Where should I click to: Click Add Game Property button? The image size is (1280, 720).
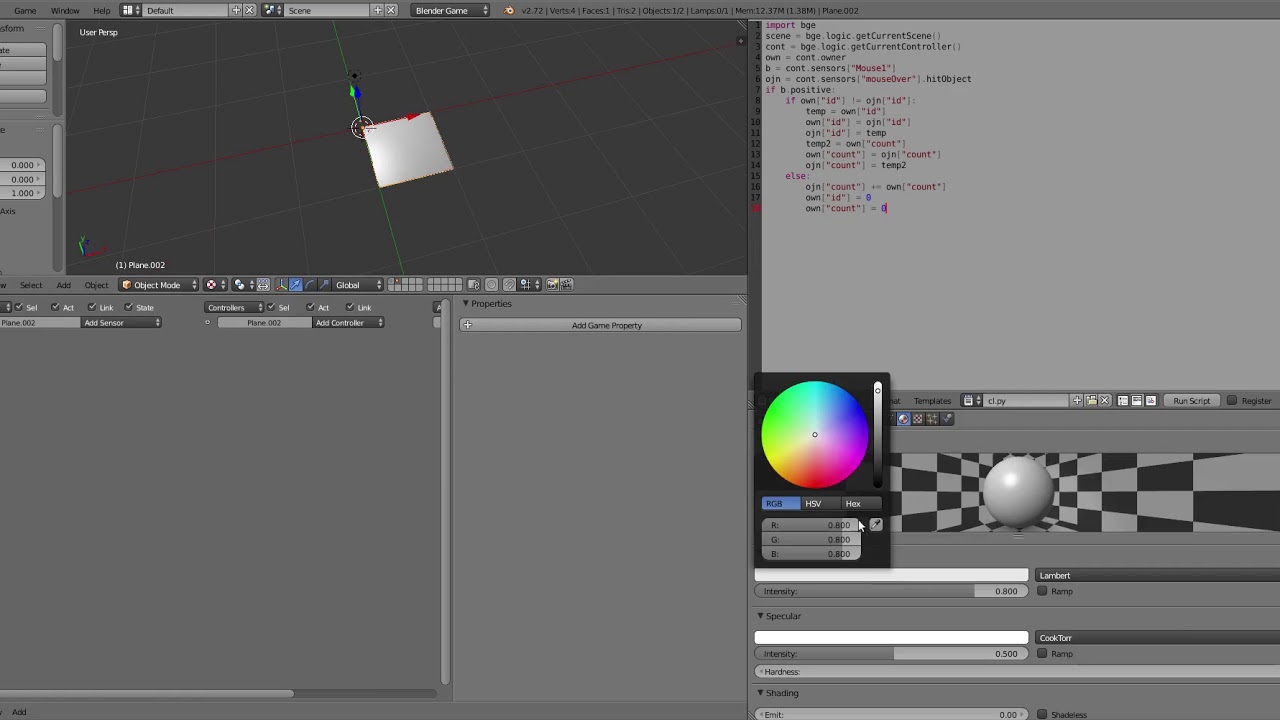click(x=601, y=325)
